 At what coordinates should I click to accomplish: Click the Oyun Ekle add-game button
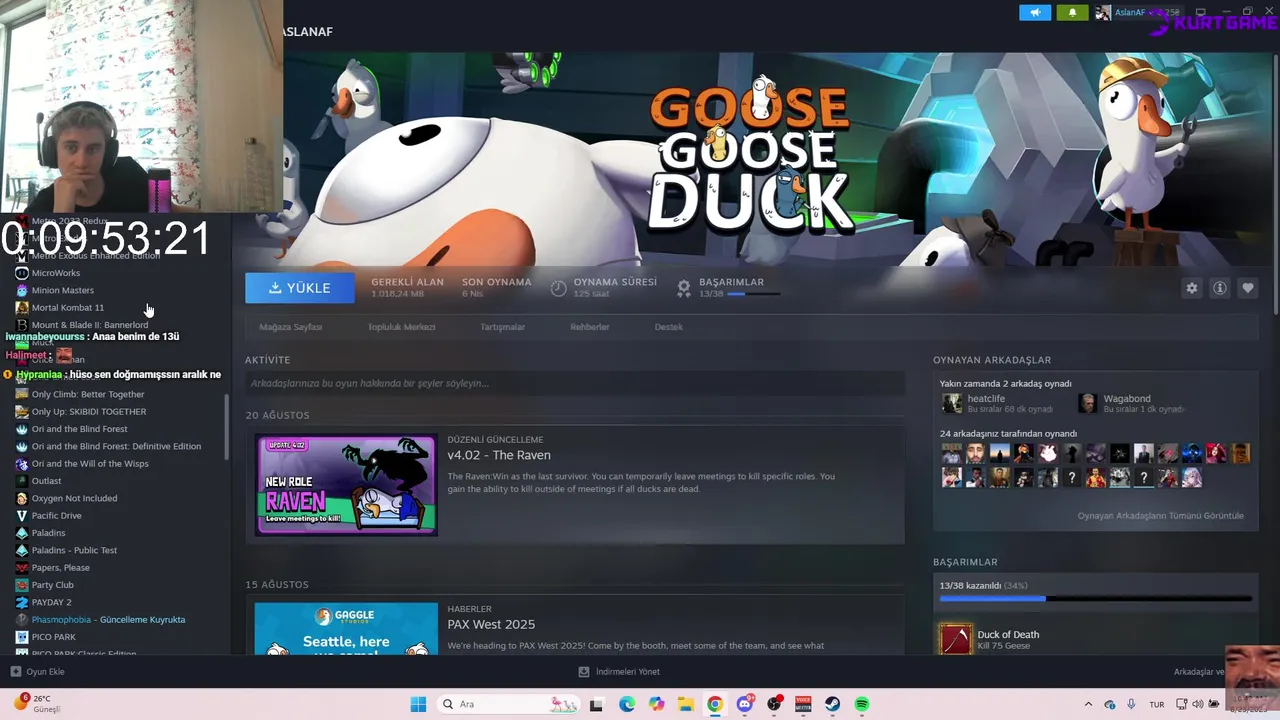pyautogui.click(x=38, y=672)
